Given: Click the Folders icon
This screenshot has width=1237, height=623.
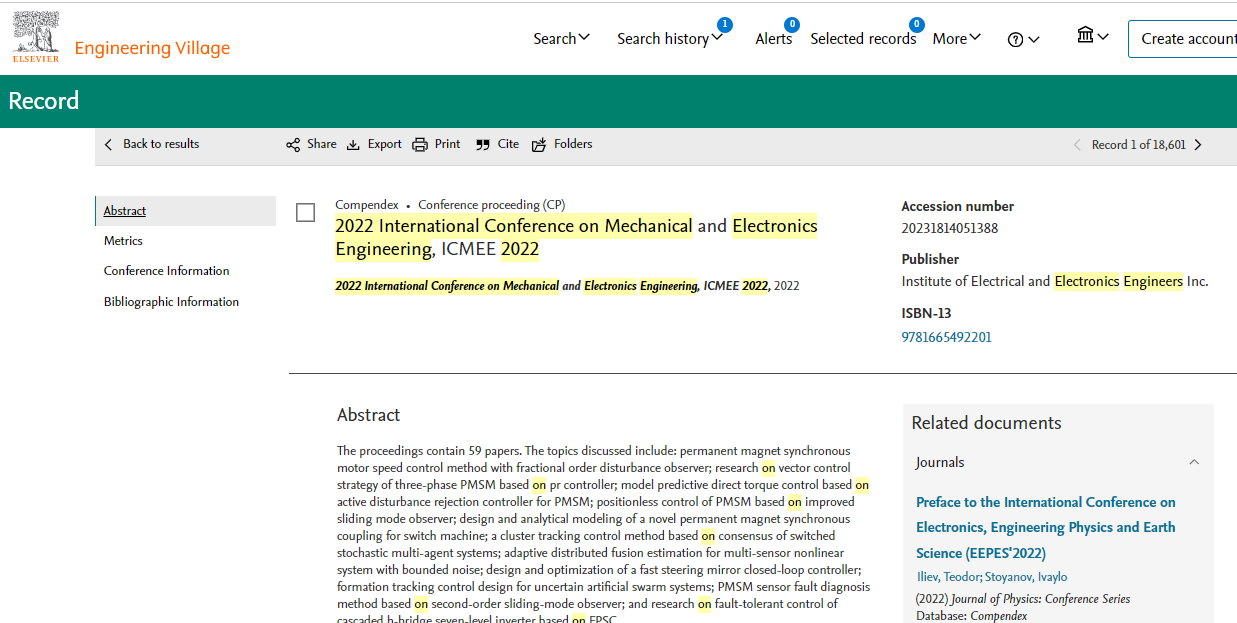Looking at the screenshot, I should (x=539, y=145).
